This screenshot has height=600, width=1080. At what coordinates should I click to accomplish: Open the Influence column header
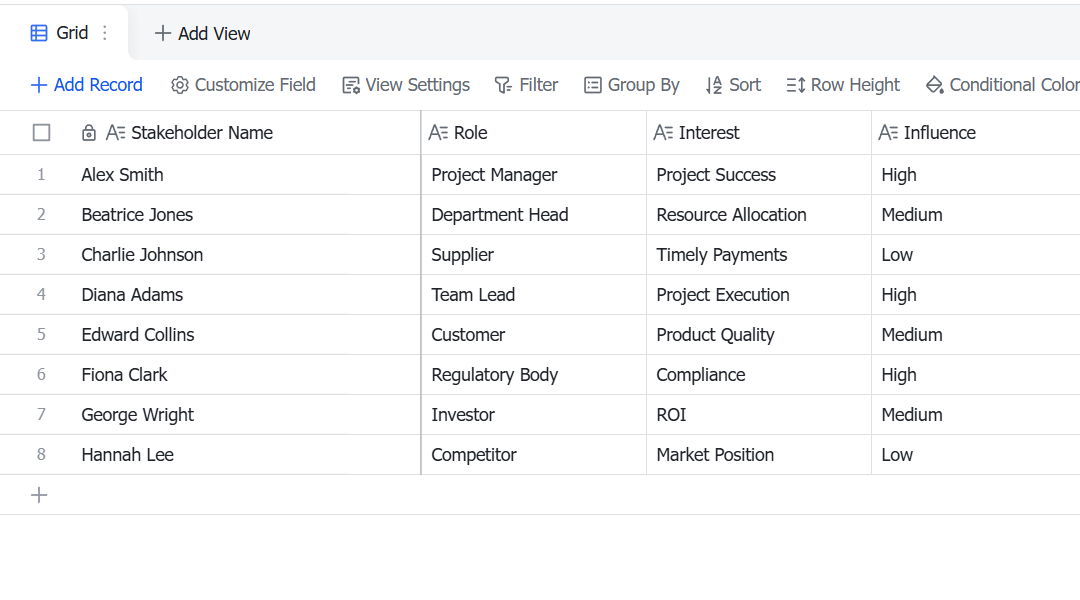coord(975,132)
